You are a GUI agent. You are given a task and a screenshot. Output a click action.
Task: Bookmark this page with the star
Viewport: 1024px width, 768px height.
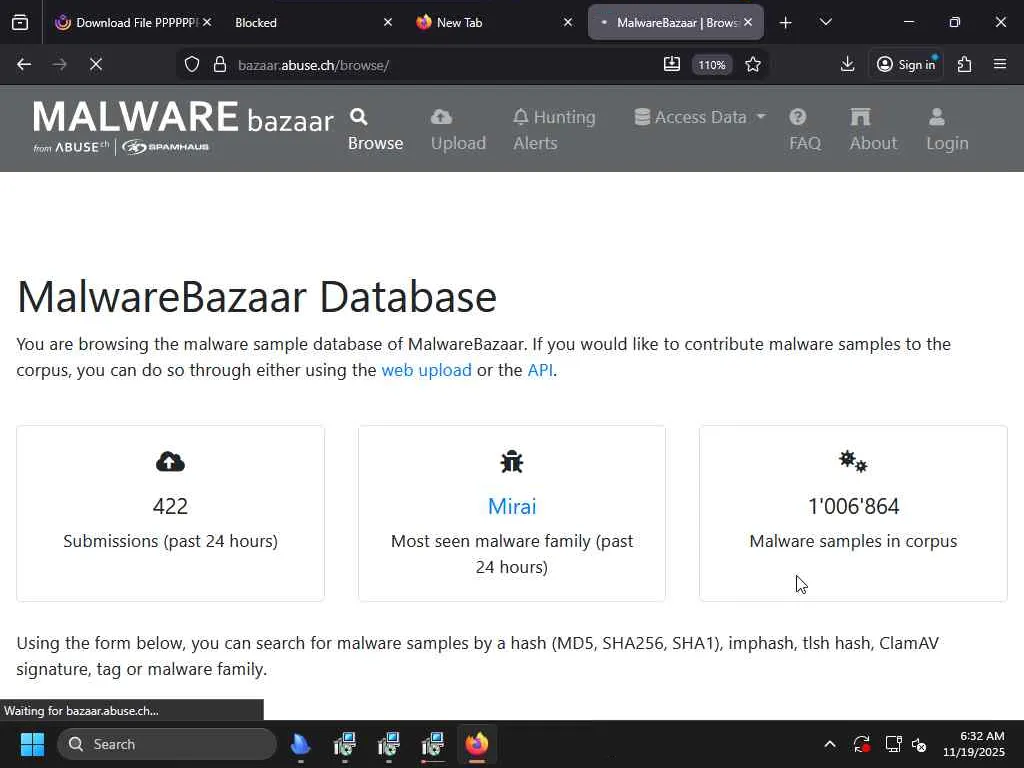pos(753,65)
